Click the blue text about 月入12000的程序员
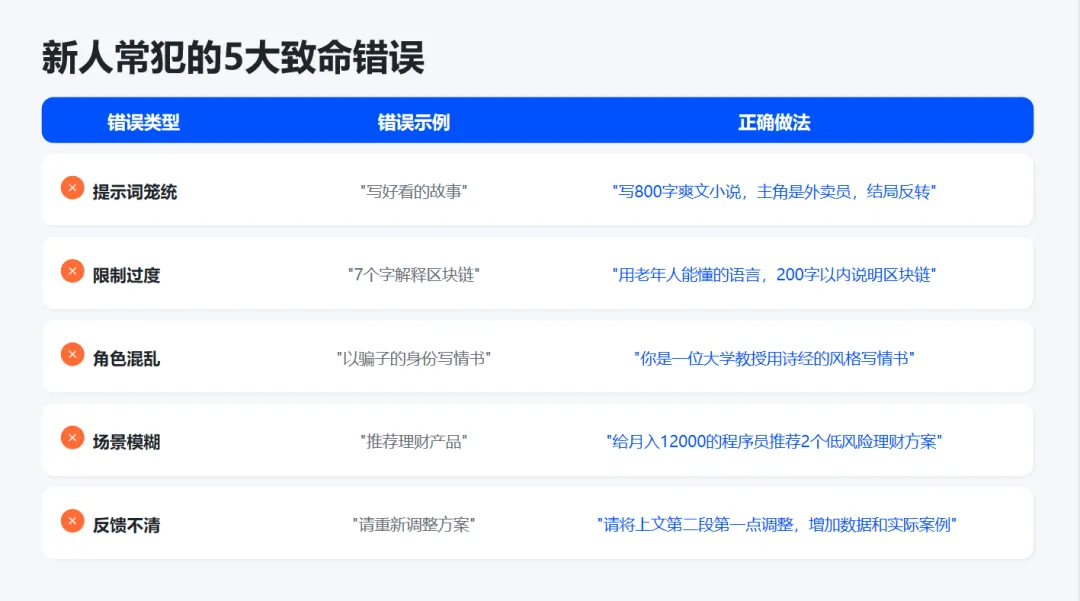Image resolution: width=1080 pixels, height=601 pixels. click(x=774, y=441)
